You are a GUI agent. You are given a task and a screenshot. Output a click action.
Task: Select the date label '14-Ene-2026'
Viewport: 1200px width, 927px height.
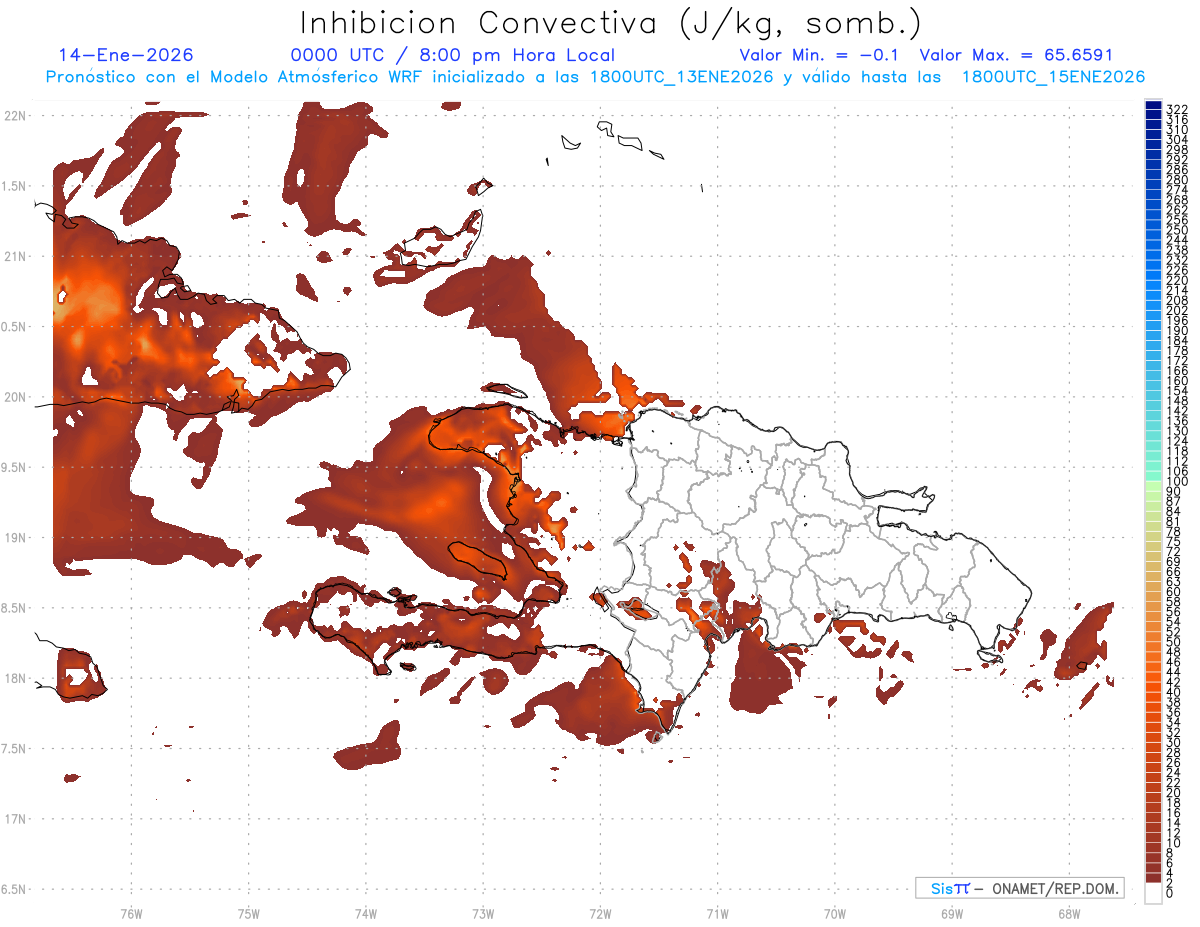point(125,56)
